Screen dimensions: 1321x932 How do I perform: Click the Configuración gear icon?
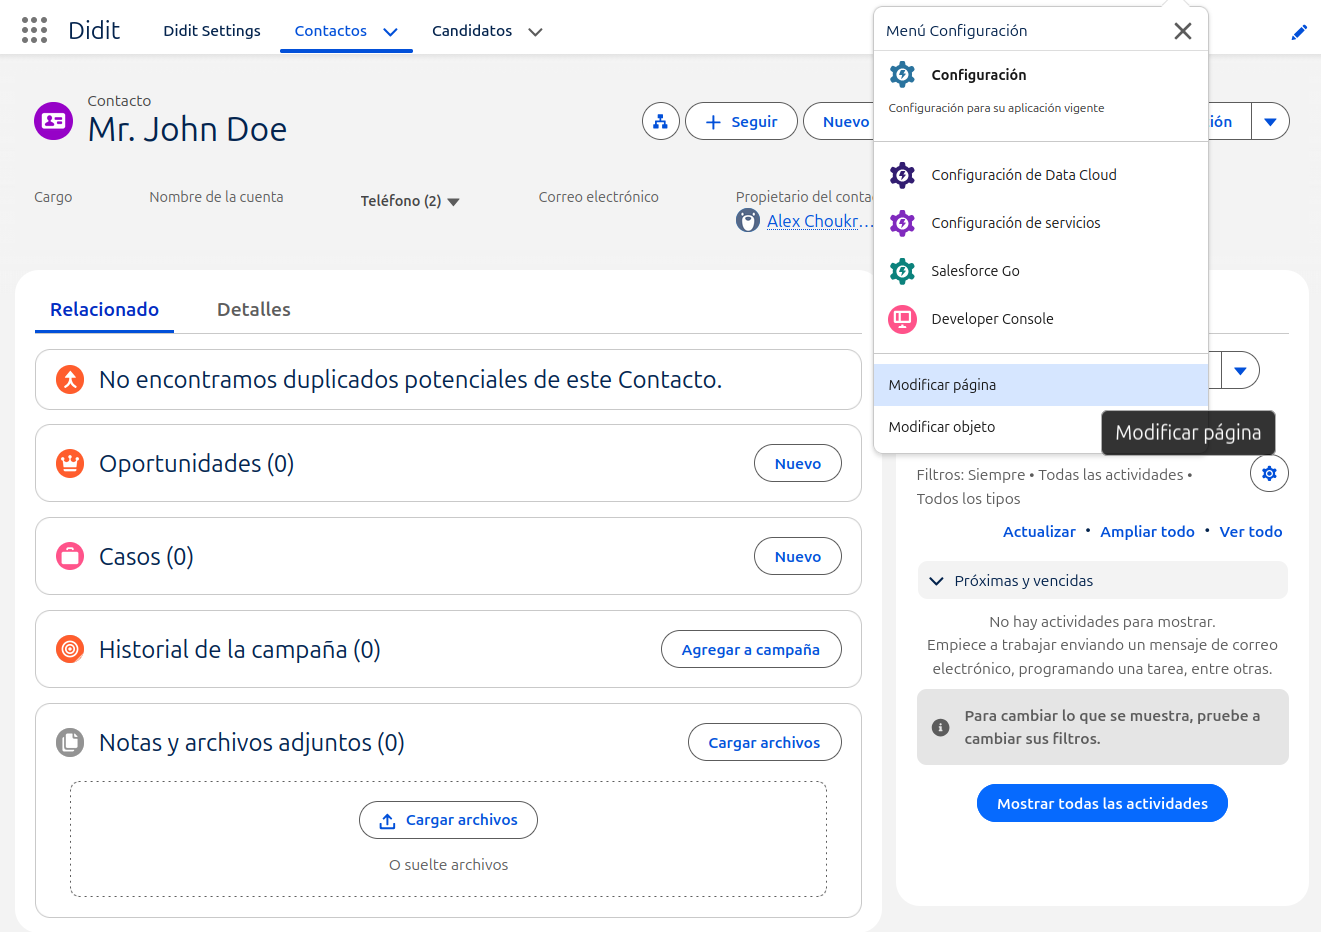pyautogui.click(x=902, y=74)
